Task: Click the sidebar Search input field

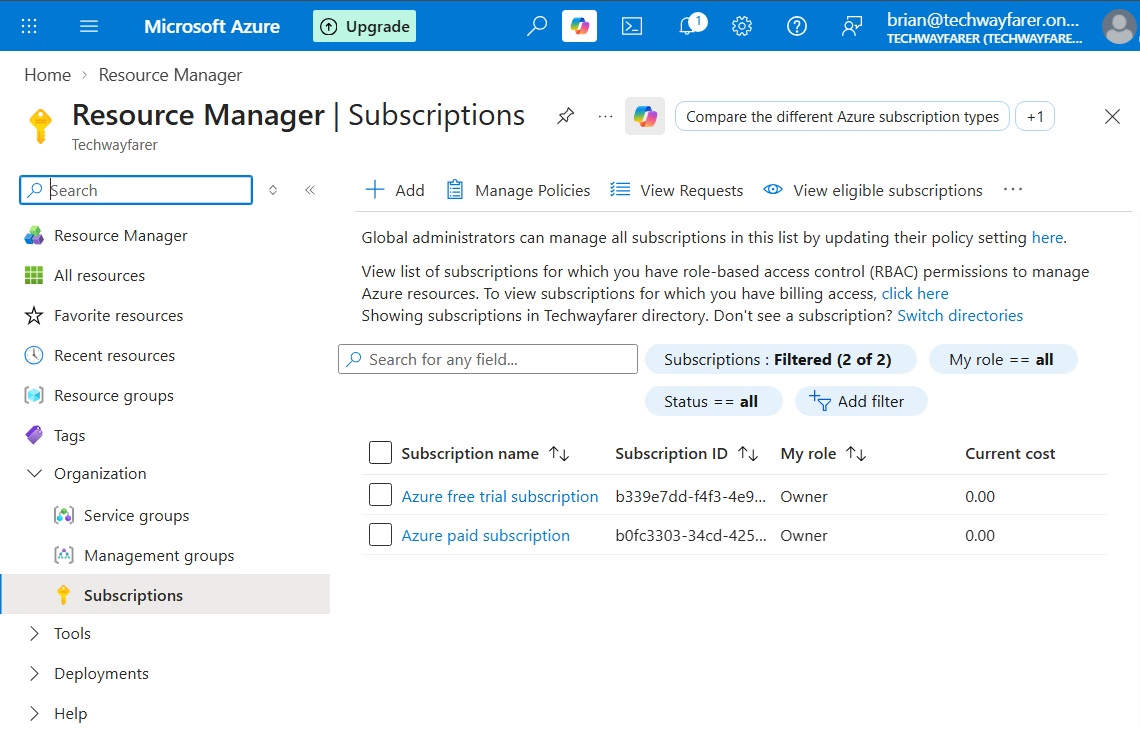Action: click(136, 190)
